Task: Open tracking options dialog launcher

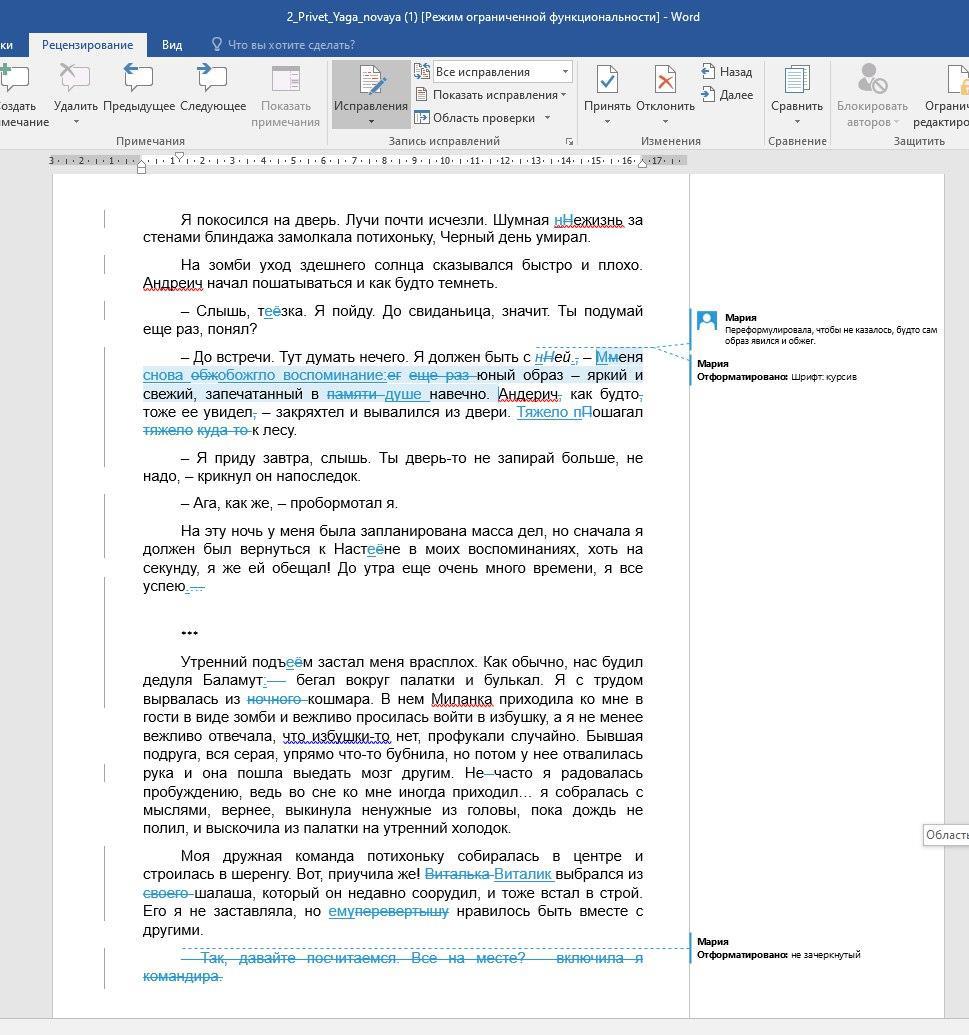Action: (569, 142)
